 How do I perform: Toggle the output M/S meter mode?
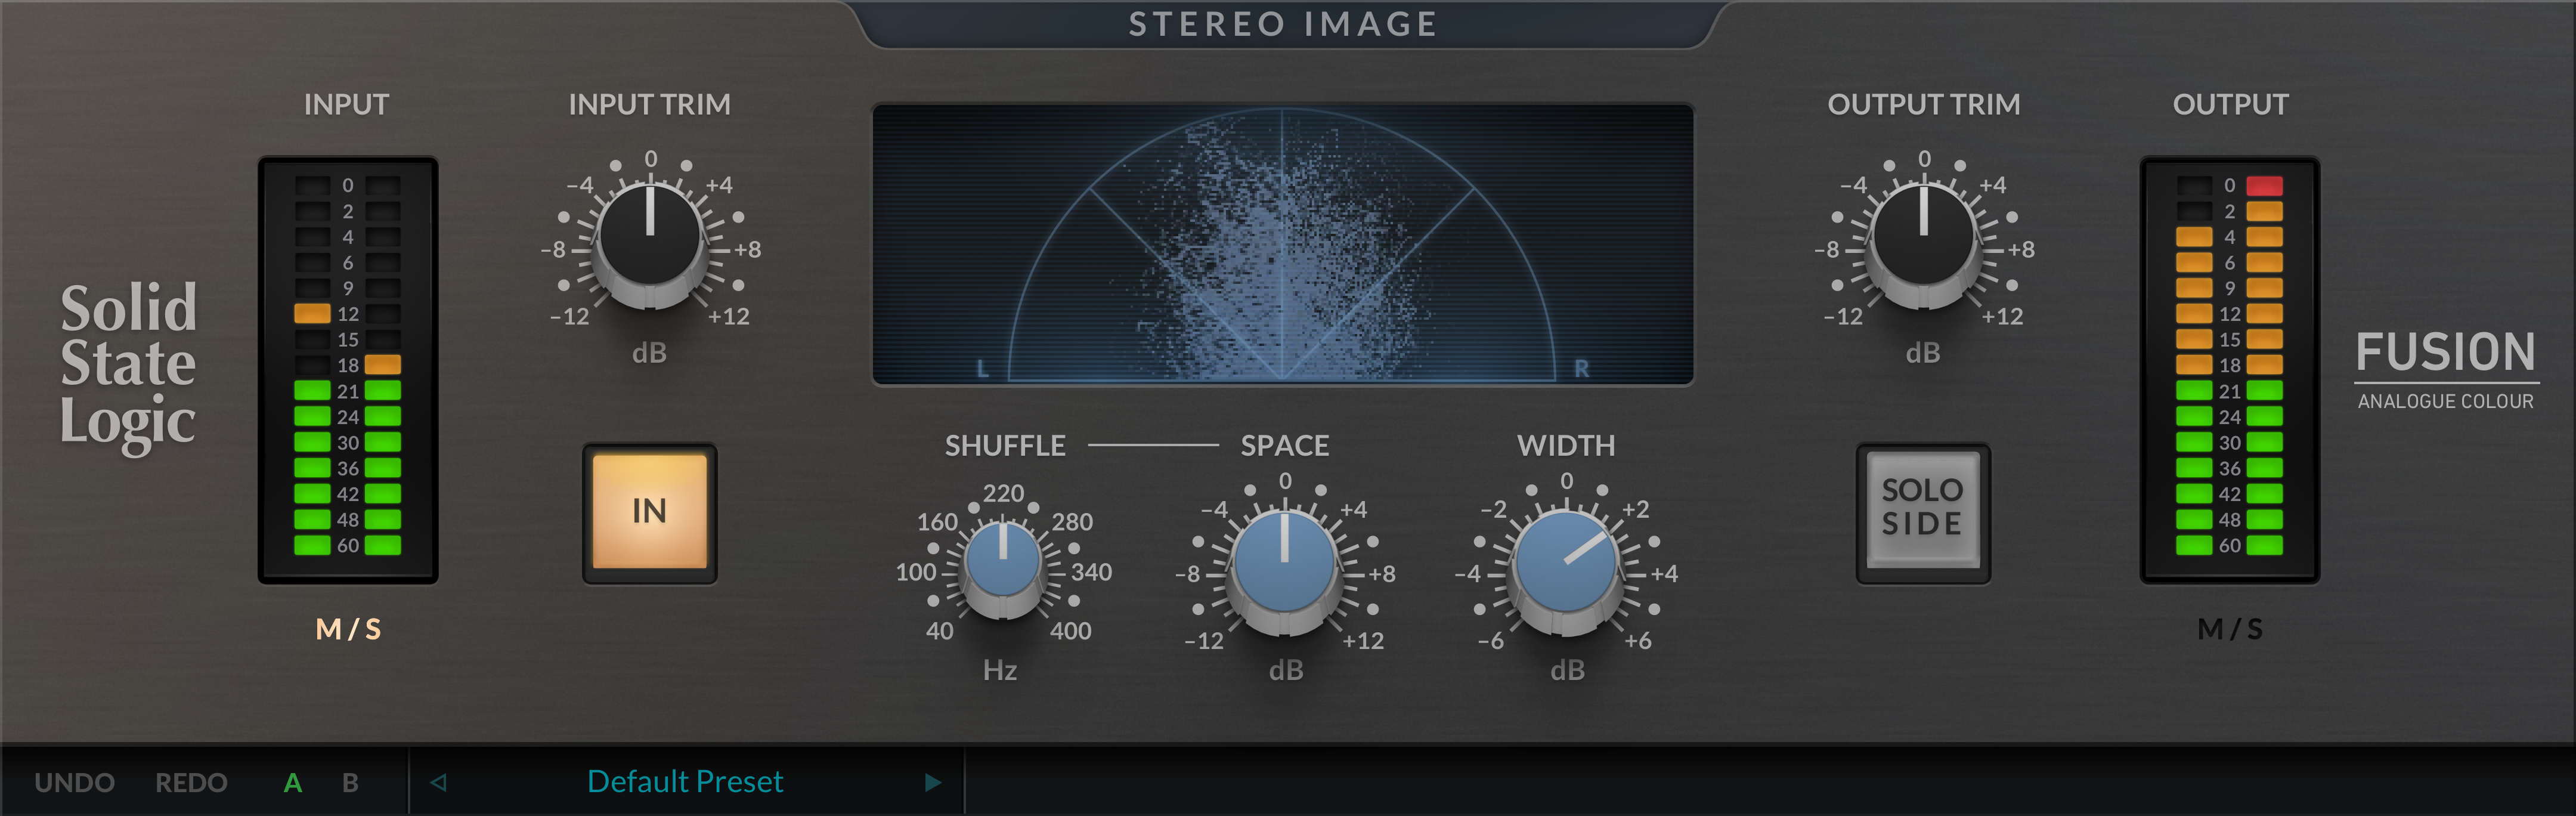pos(2229,629)
